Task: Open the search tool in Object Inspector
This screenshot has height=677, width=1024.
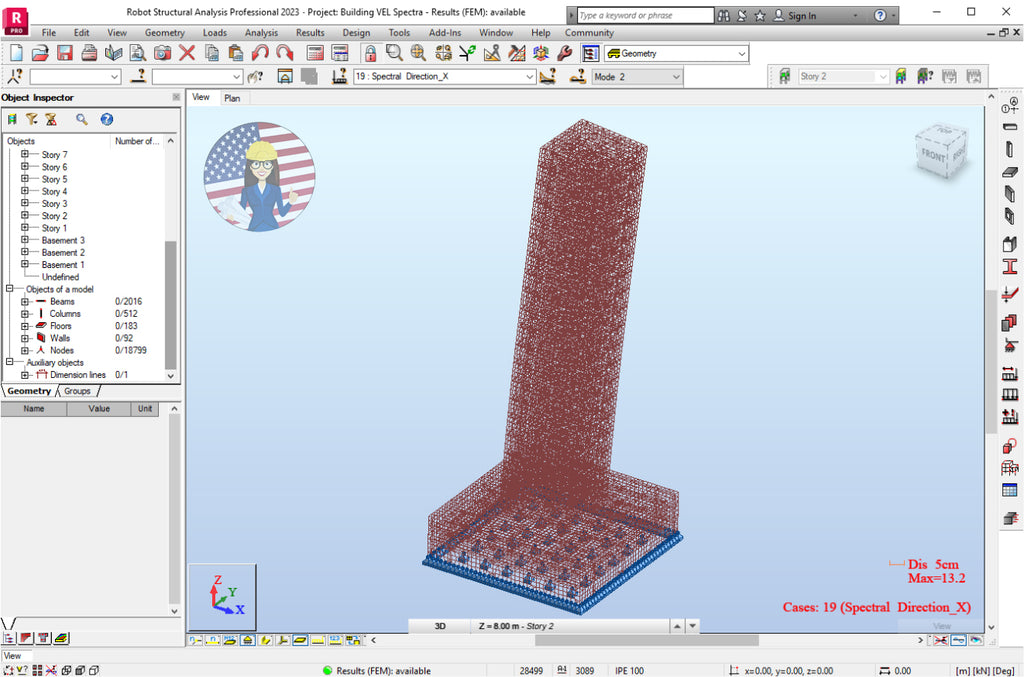Action: (80, 119)
